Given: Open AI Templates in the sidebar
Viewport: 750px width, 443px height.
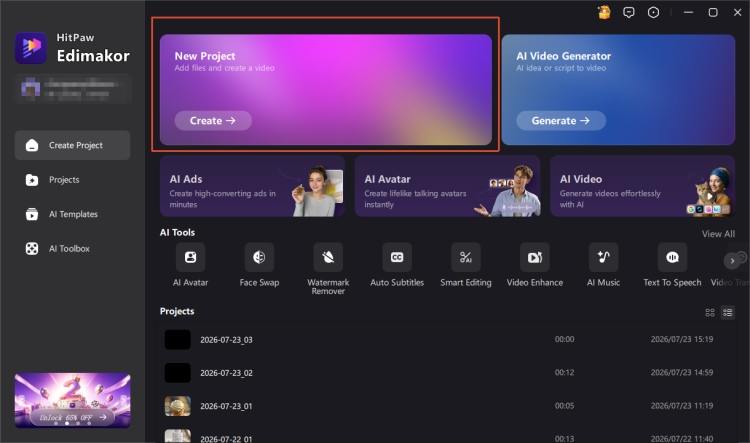Looking at the screenshot, I should pyautogui.click(x=72, y=214).
